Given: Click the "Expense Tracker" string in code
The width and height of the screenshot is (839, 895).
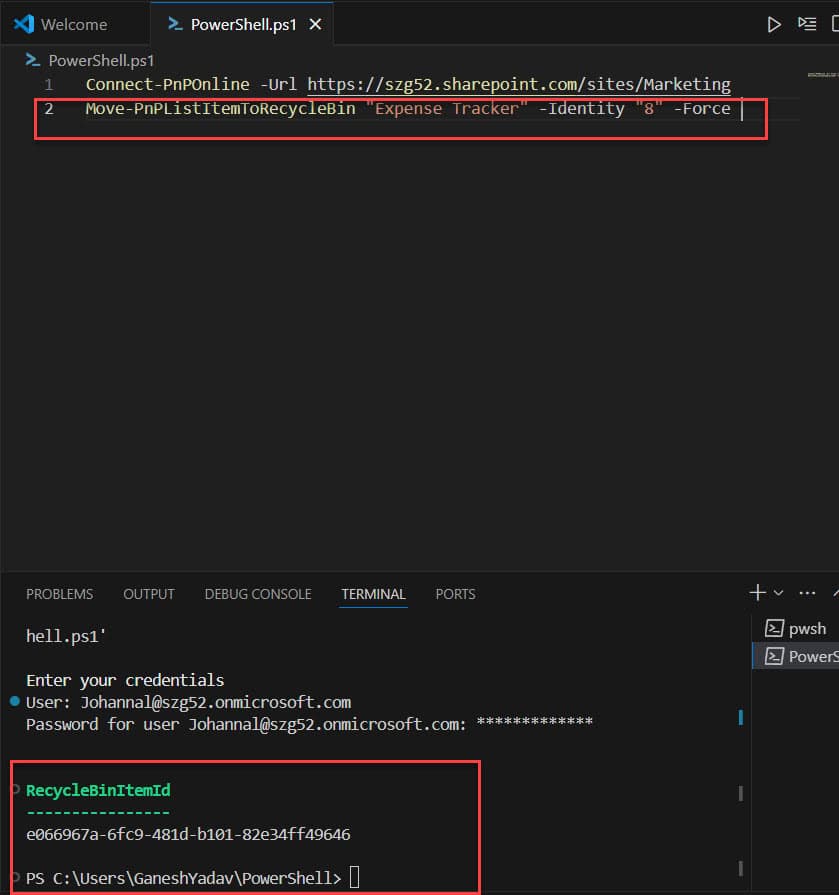Looking at the screenshot, I should point(446,108).
